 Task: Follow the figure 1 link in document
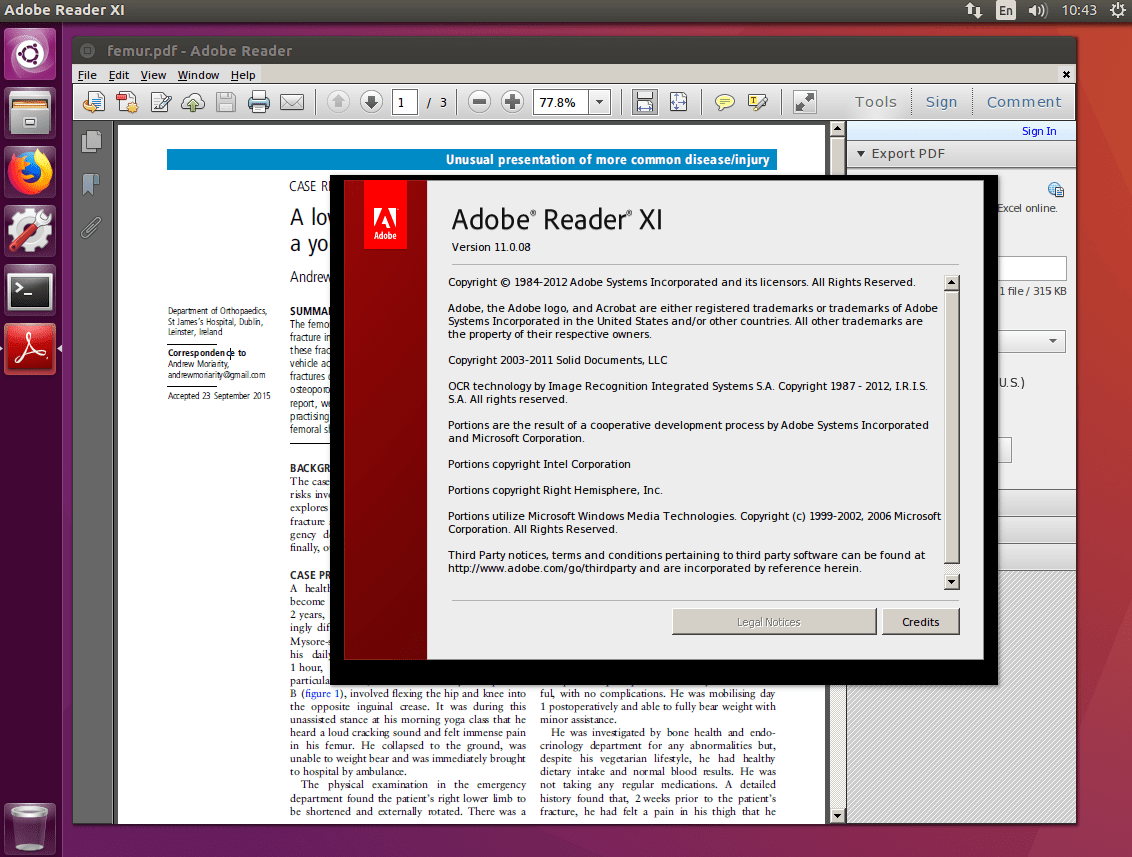(x=321, y=693)
